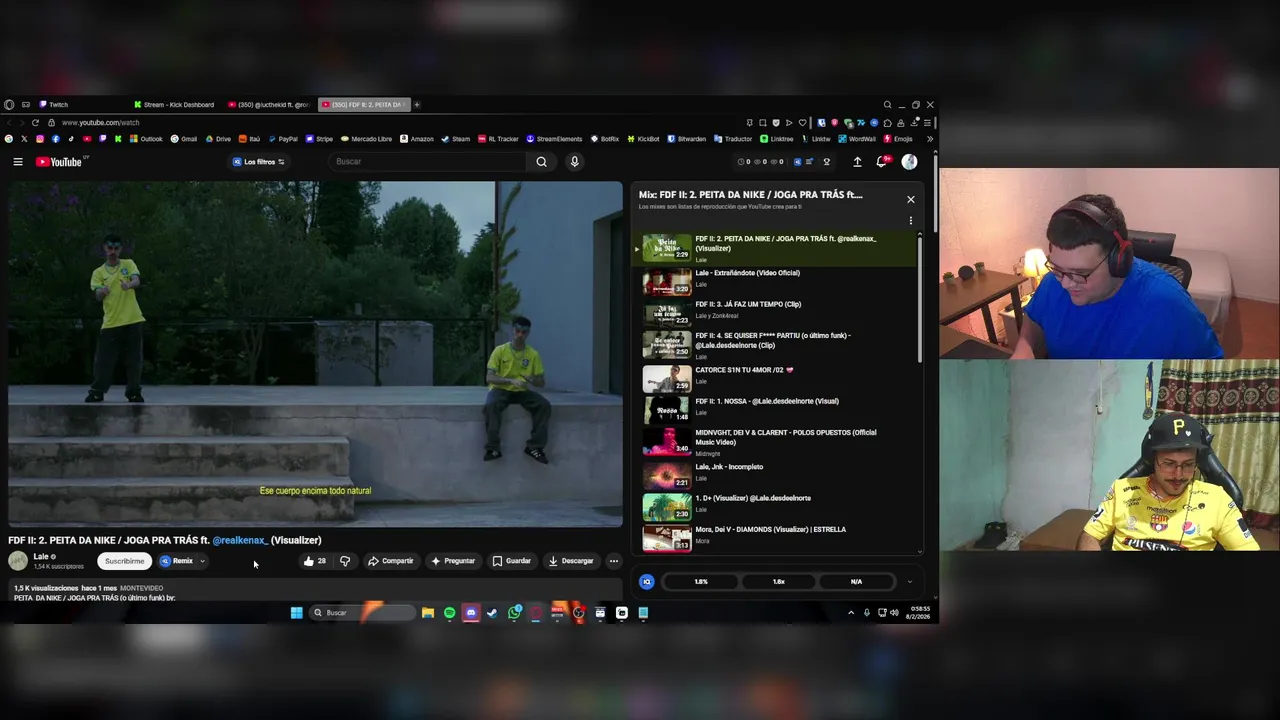The image size is (1280, 720).
Task: Reload the page with the browser refresh icon
Action: pyautogui.click(x=35, y=122)
